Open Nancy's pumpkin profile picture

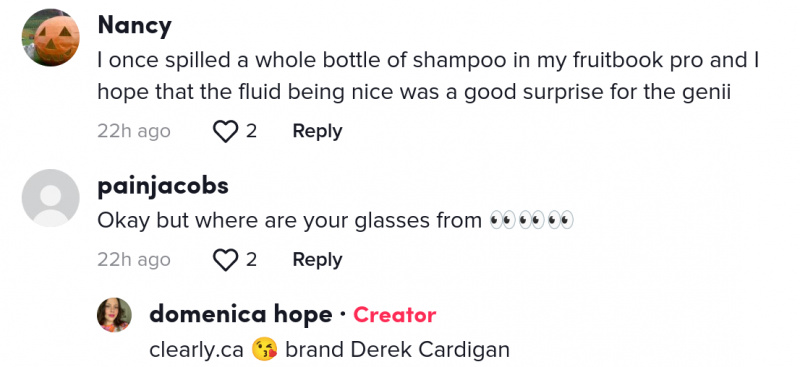(x=51, y=37)
